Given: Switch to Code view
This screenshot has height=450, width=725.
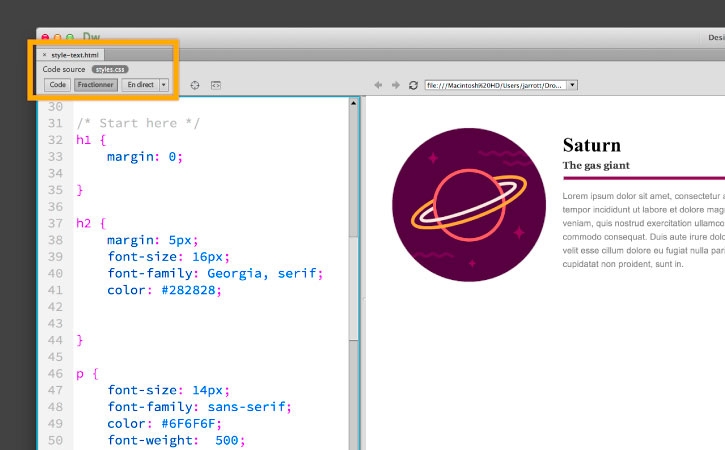Looking at the screenshot, I should click(x=57, y=85).
